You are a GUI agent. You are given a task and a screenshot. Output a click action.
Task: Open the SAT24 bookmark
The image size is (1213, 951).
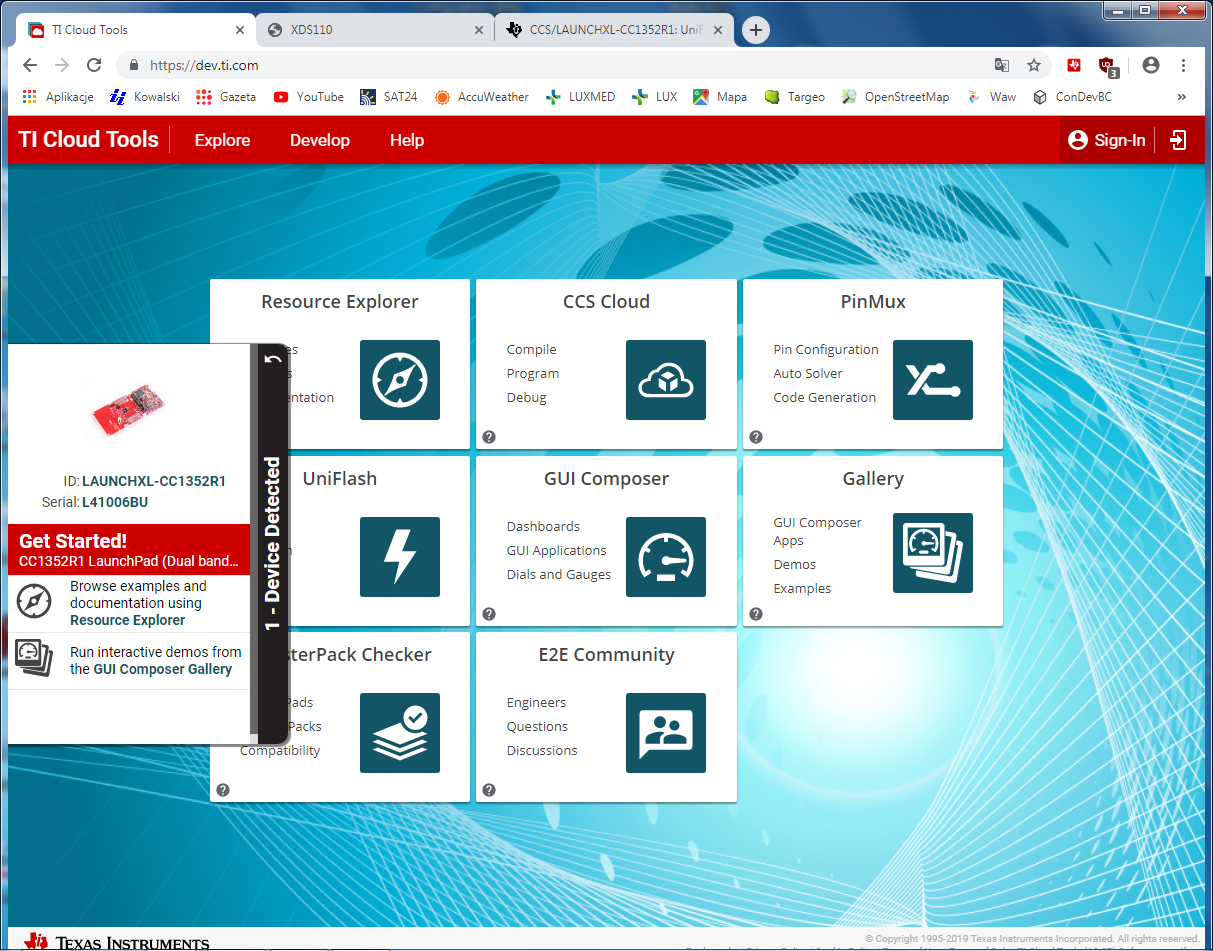point(389,97)
